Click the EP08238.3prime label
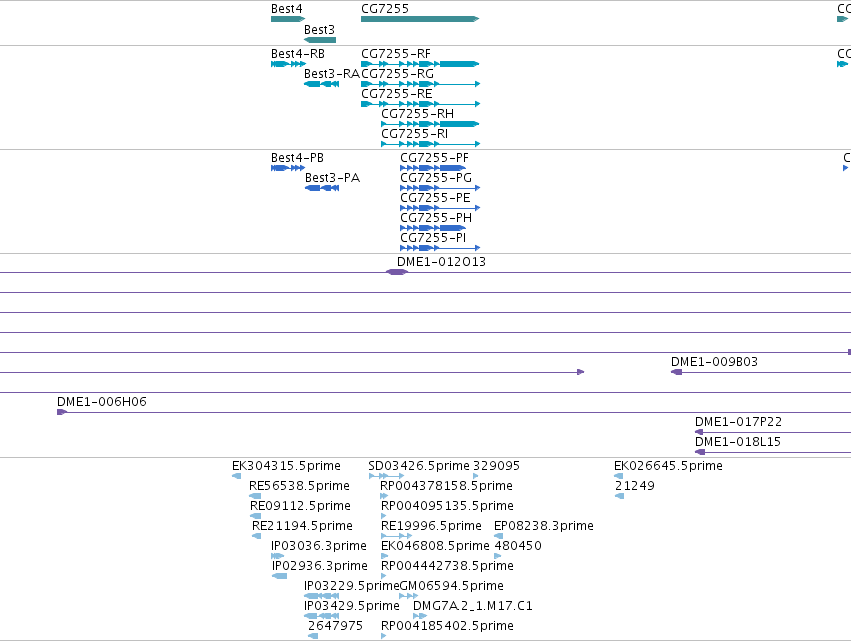 coord(544,525)
